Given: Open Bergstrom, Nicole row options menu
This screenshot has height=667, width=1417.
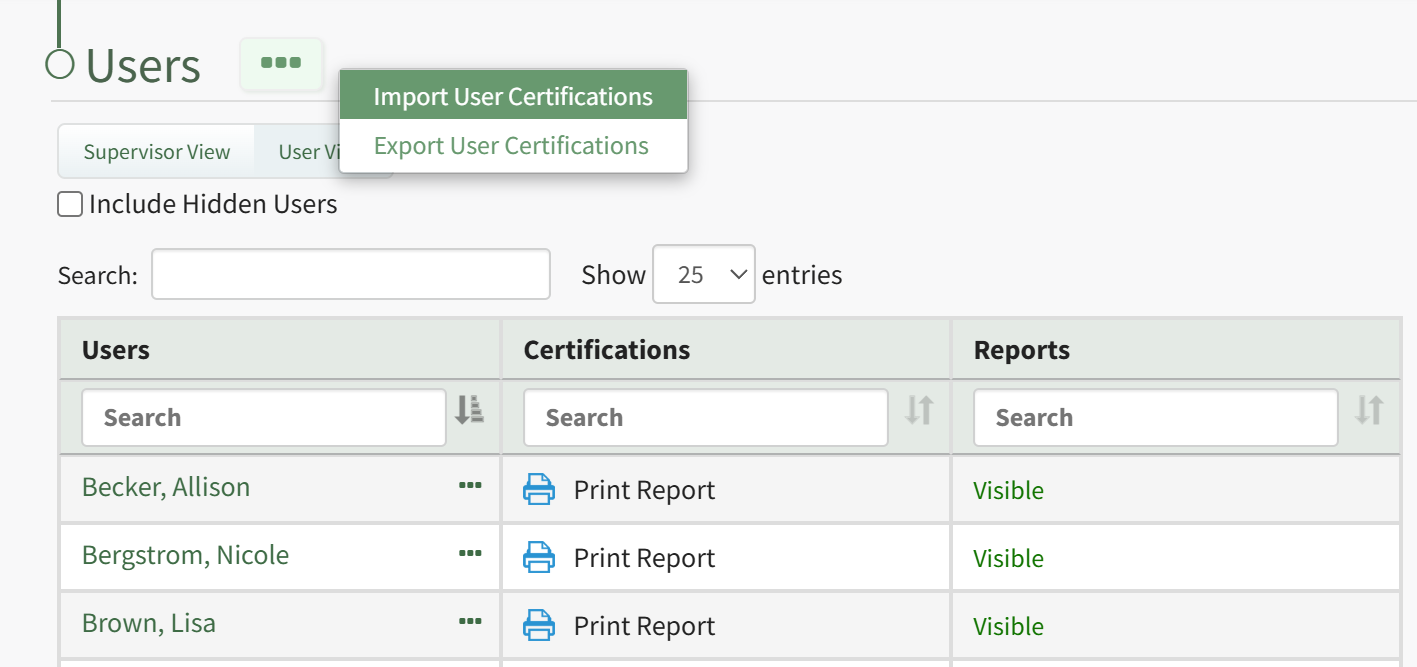Looking at the screenshot, I should tap(470, 554).
